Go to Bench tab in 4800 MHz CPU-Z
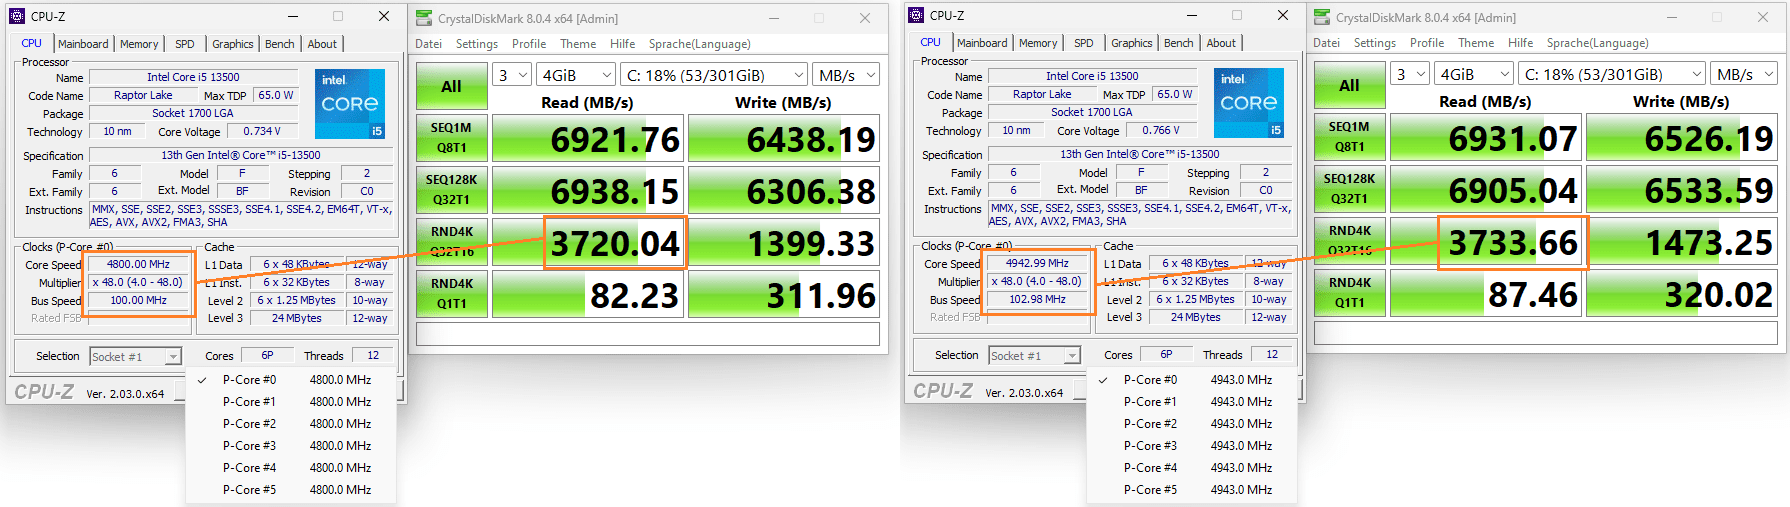1790x507 pixels. (x=280, y=44)
